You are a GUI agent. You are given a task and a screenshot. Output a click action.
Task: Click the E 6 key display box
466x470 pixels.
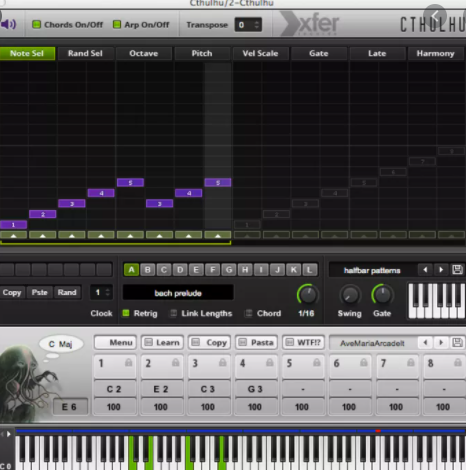point(70,407)
